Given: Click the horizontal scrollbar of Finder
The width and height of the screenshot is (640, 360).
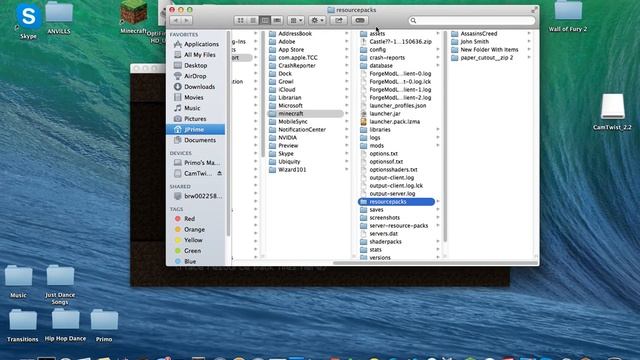Looking at the screenshot, I should click(x=435, y=263).
